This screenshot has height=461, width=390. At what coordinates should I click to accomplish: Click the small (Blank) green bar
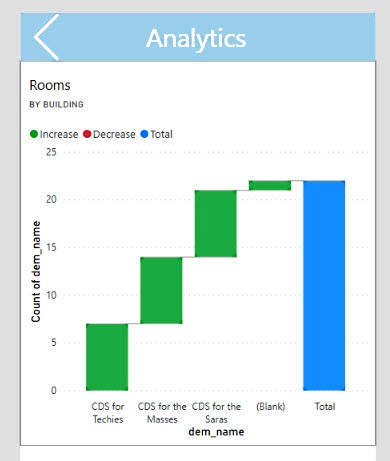(270, 185)
